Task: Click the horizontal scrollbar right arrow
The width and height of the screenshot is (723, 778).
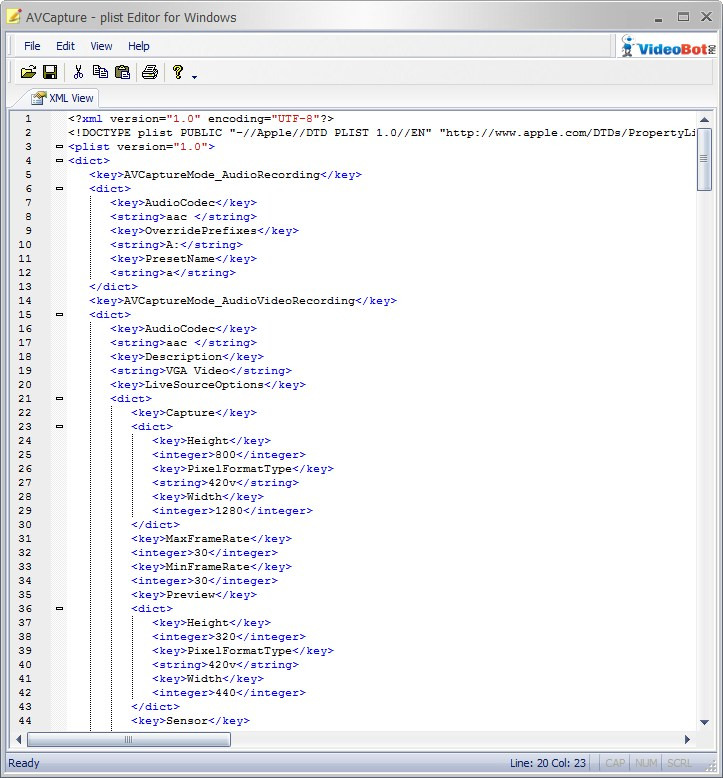Action: (687, 739)
